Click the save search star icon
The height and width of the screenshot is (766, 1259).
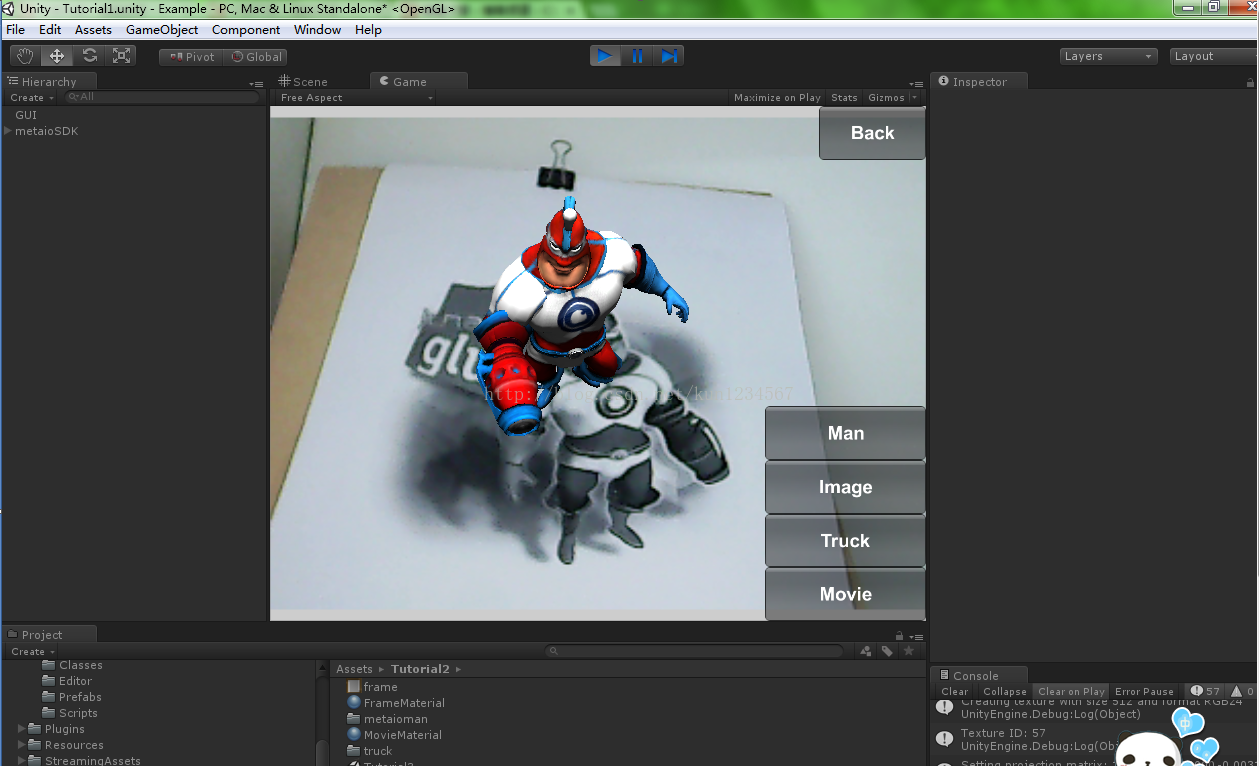point(909,651)
